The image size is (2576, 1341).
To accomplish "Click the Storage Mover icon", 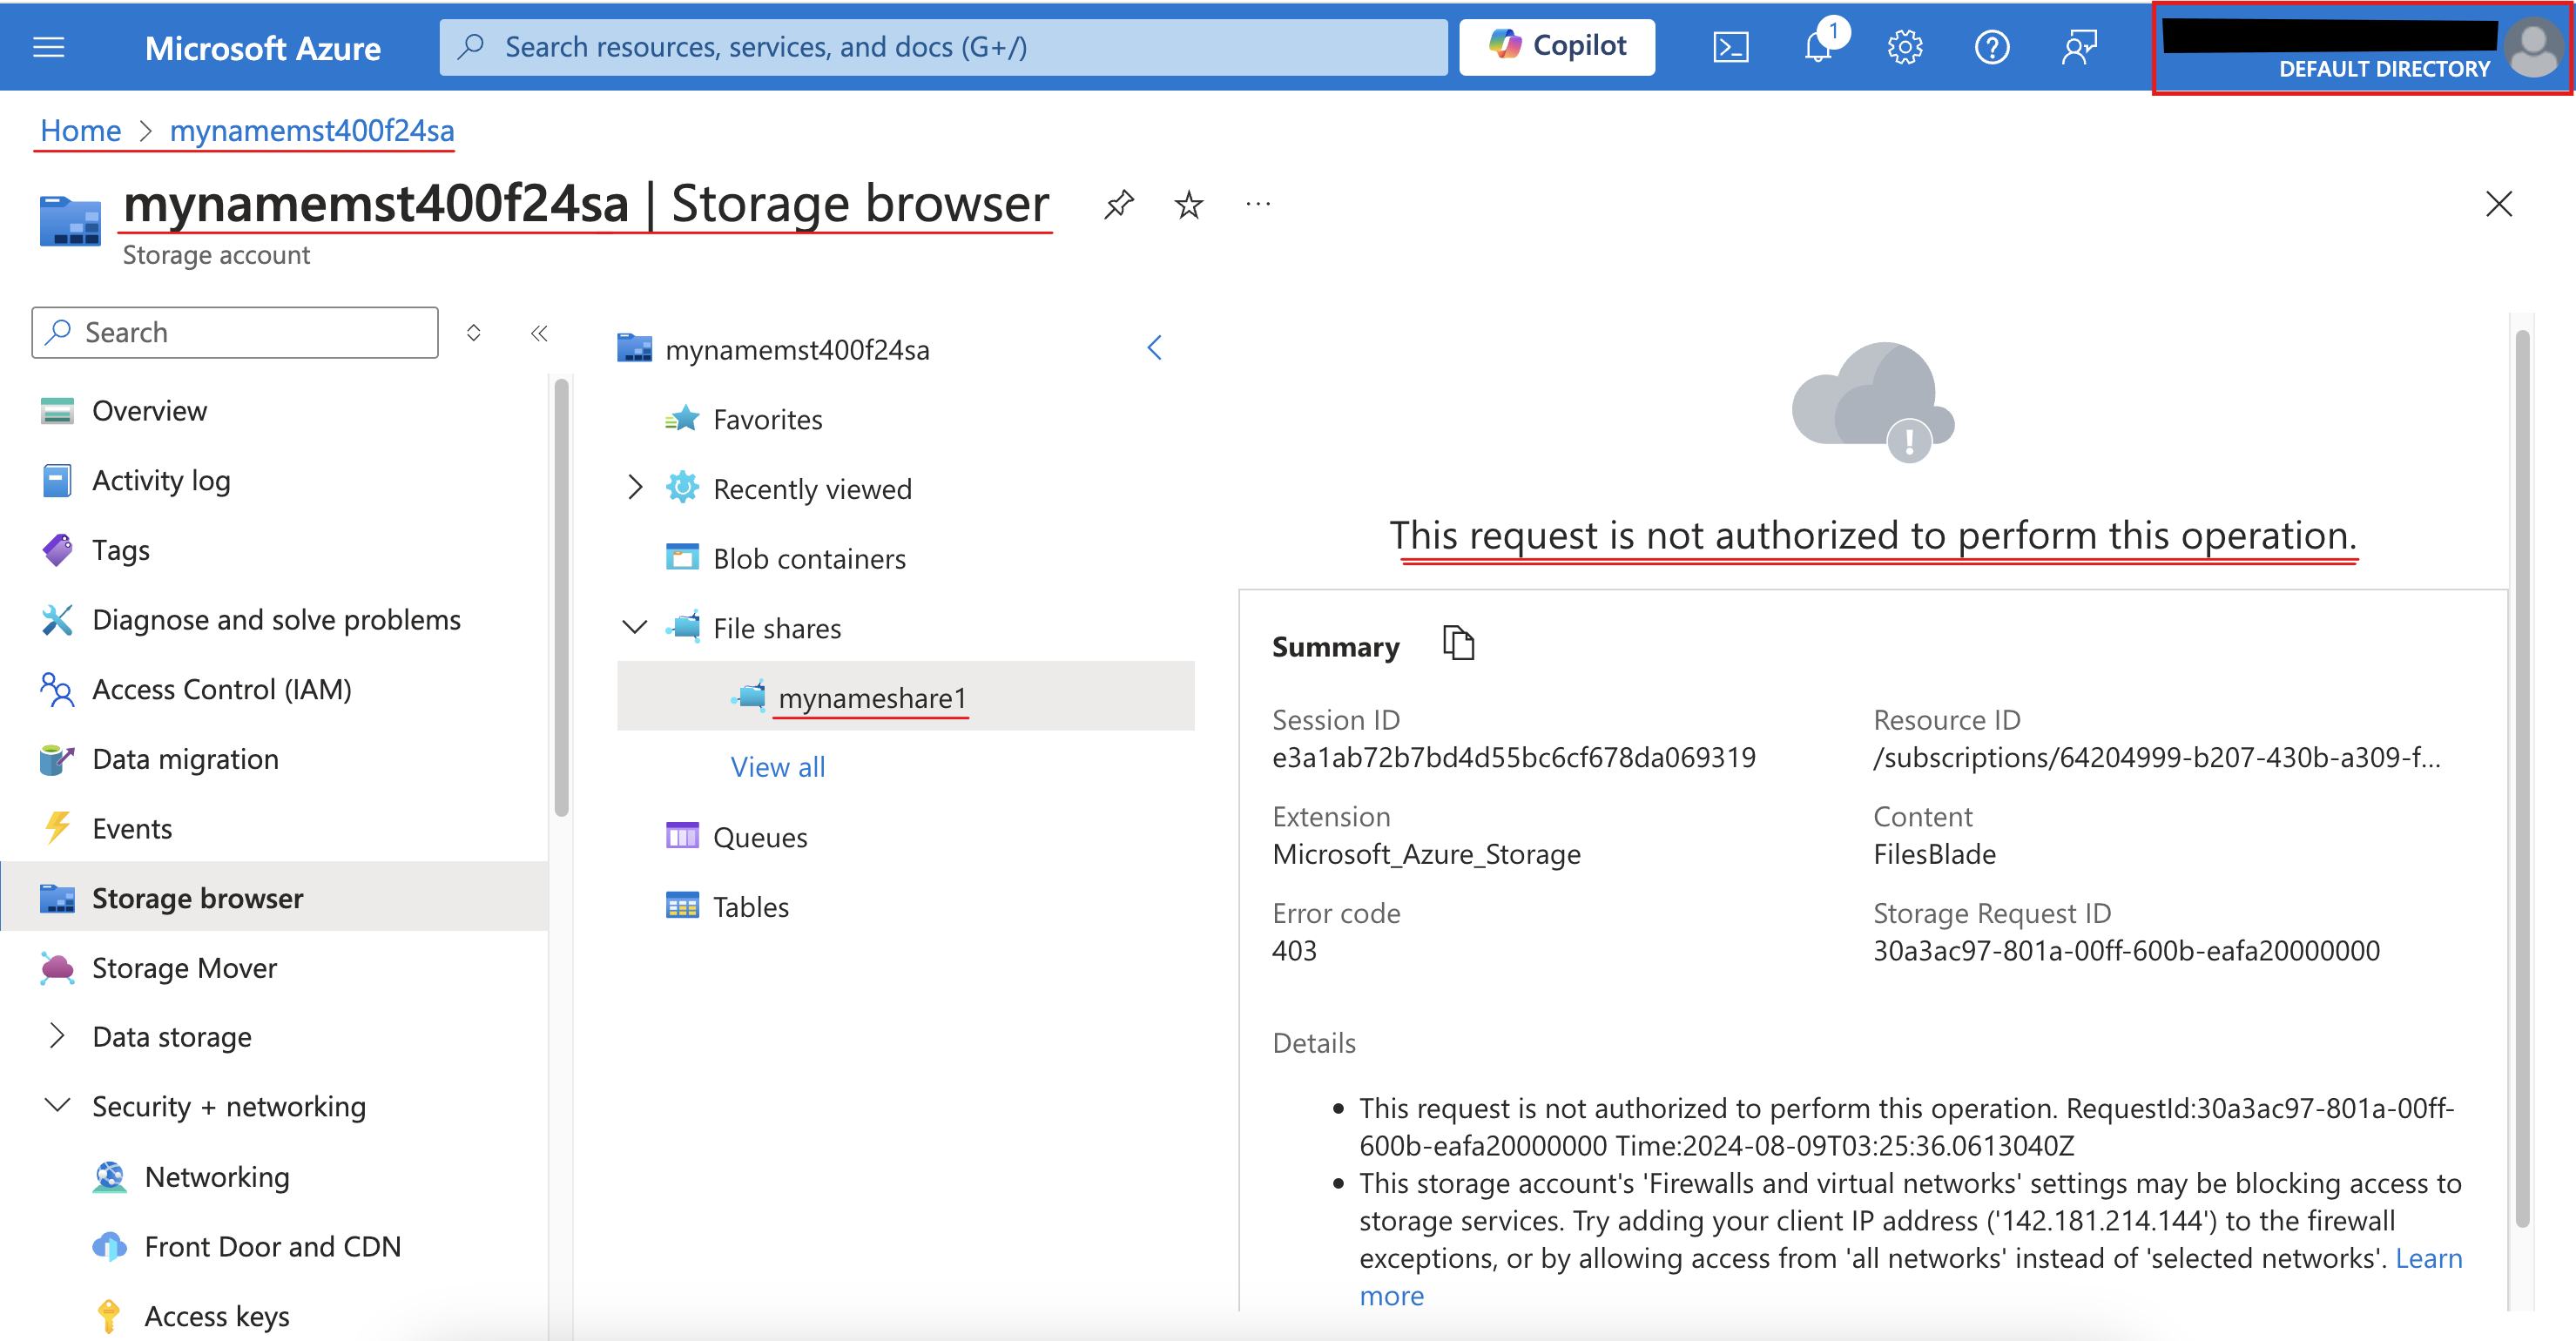I will click(57, 968).
